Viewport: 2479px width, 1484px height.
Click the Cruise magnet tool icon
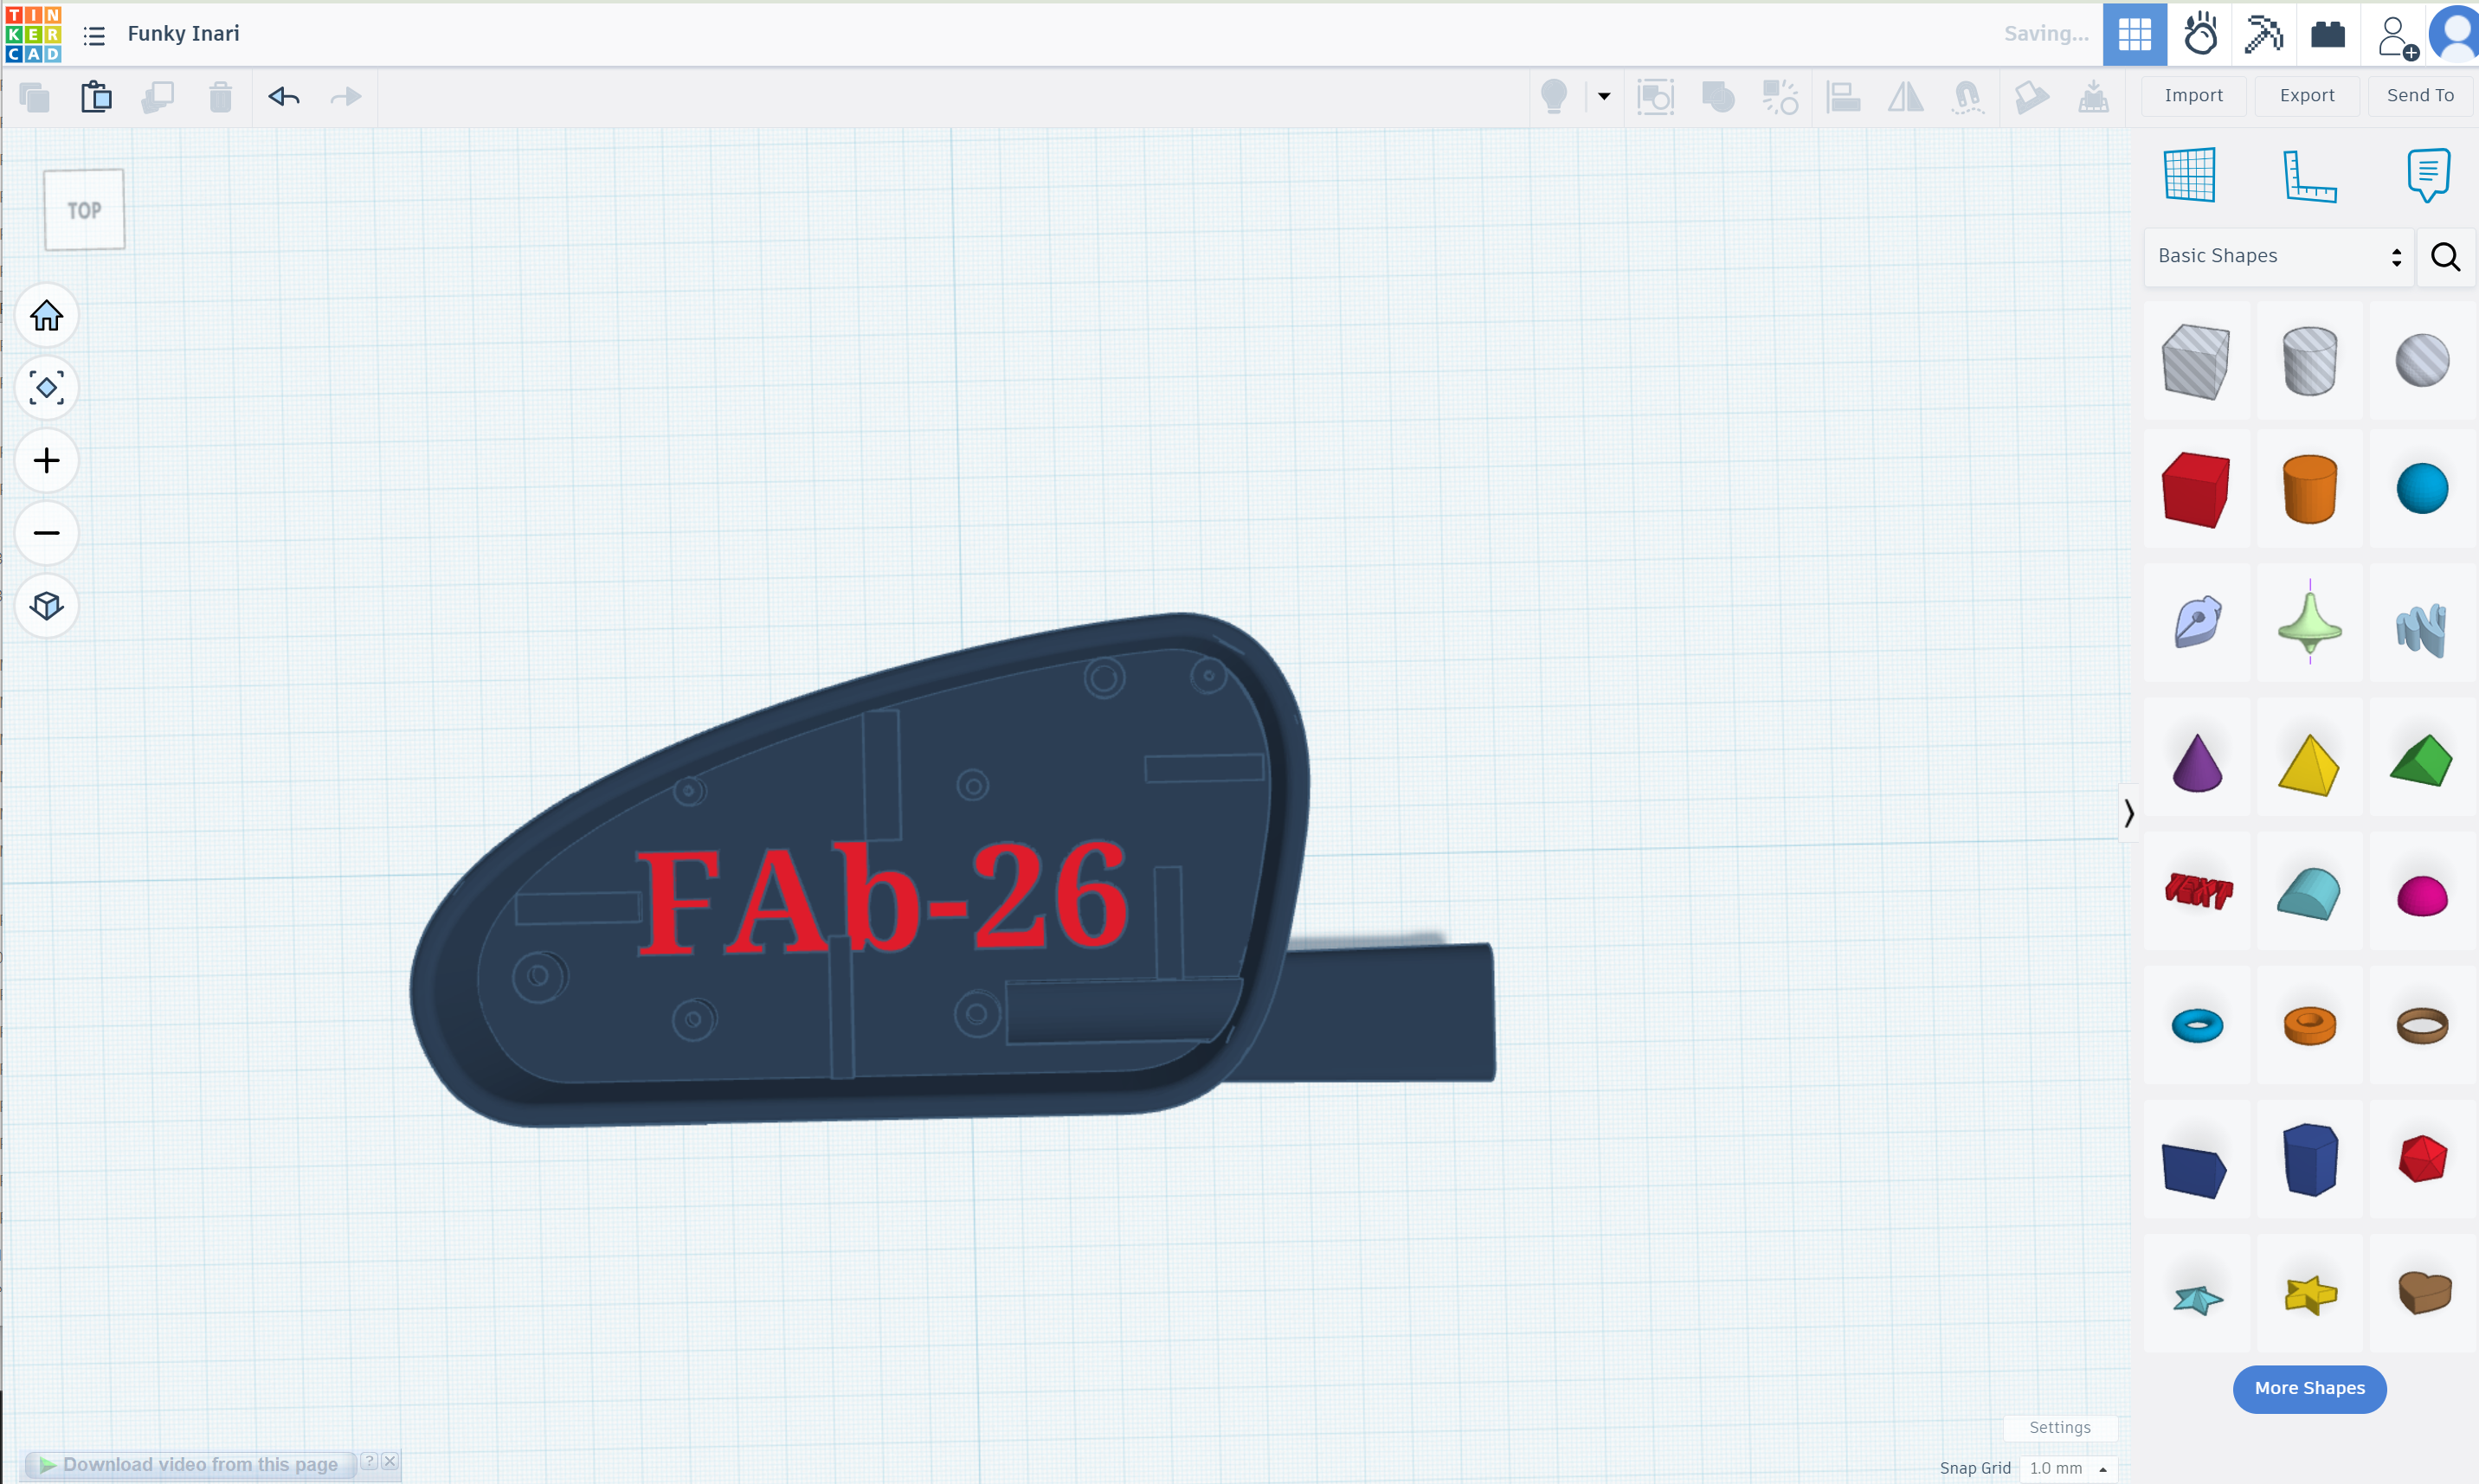click(1967, 97)
